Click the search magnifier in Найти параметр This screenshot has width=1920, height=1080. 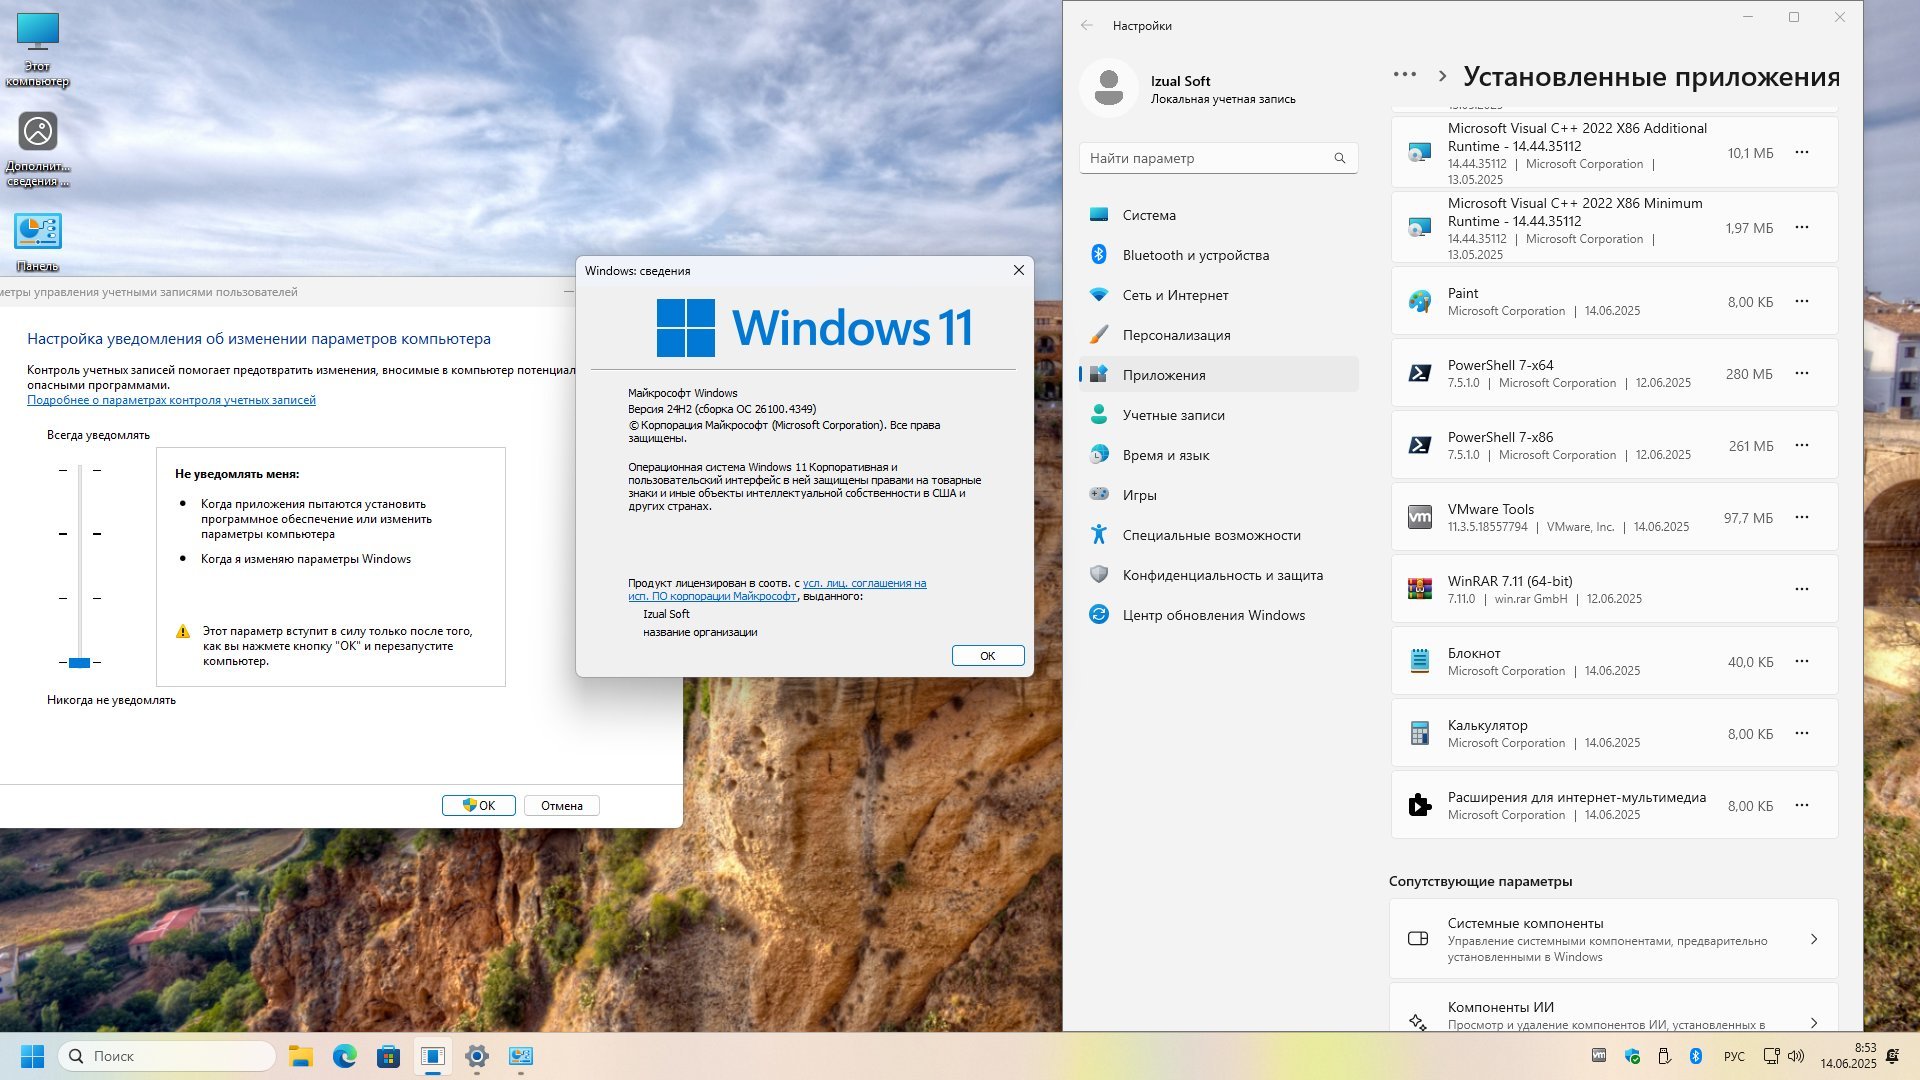[1340, 158]
